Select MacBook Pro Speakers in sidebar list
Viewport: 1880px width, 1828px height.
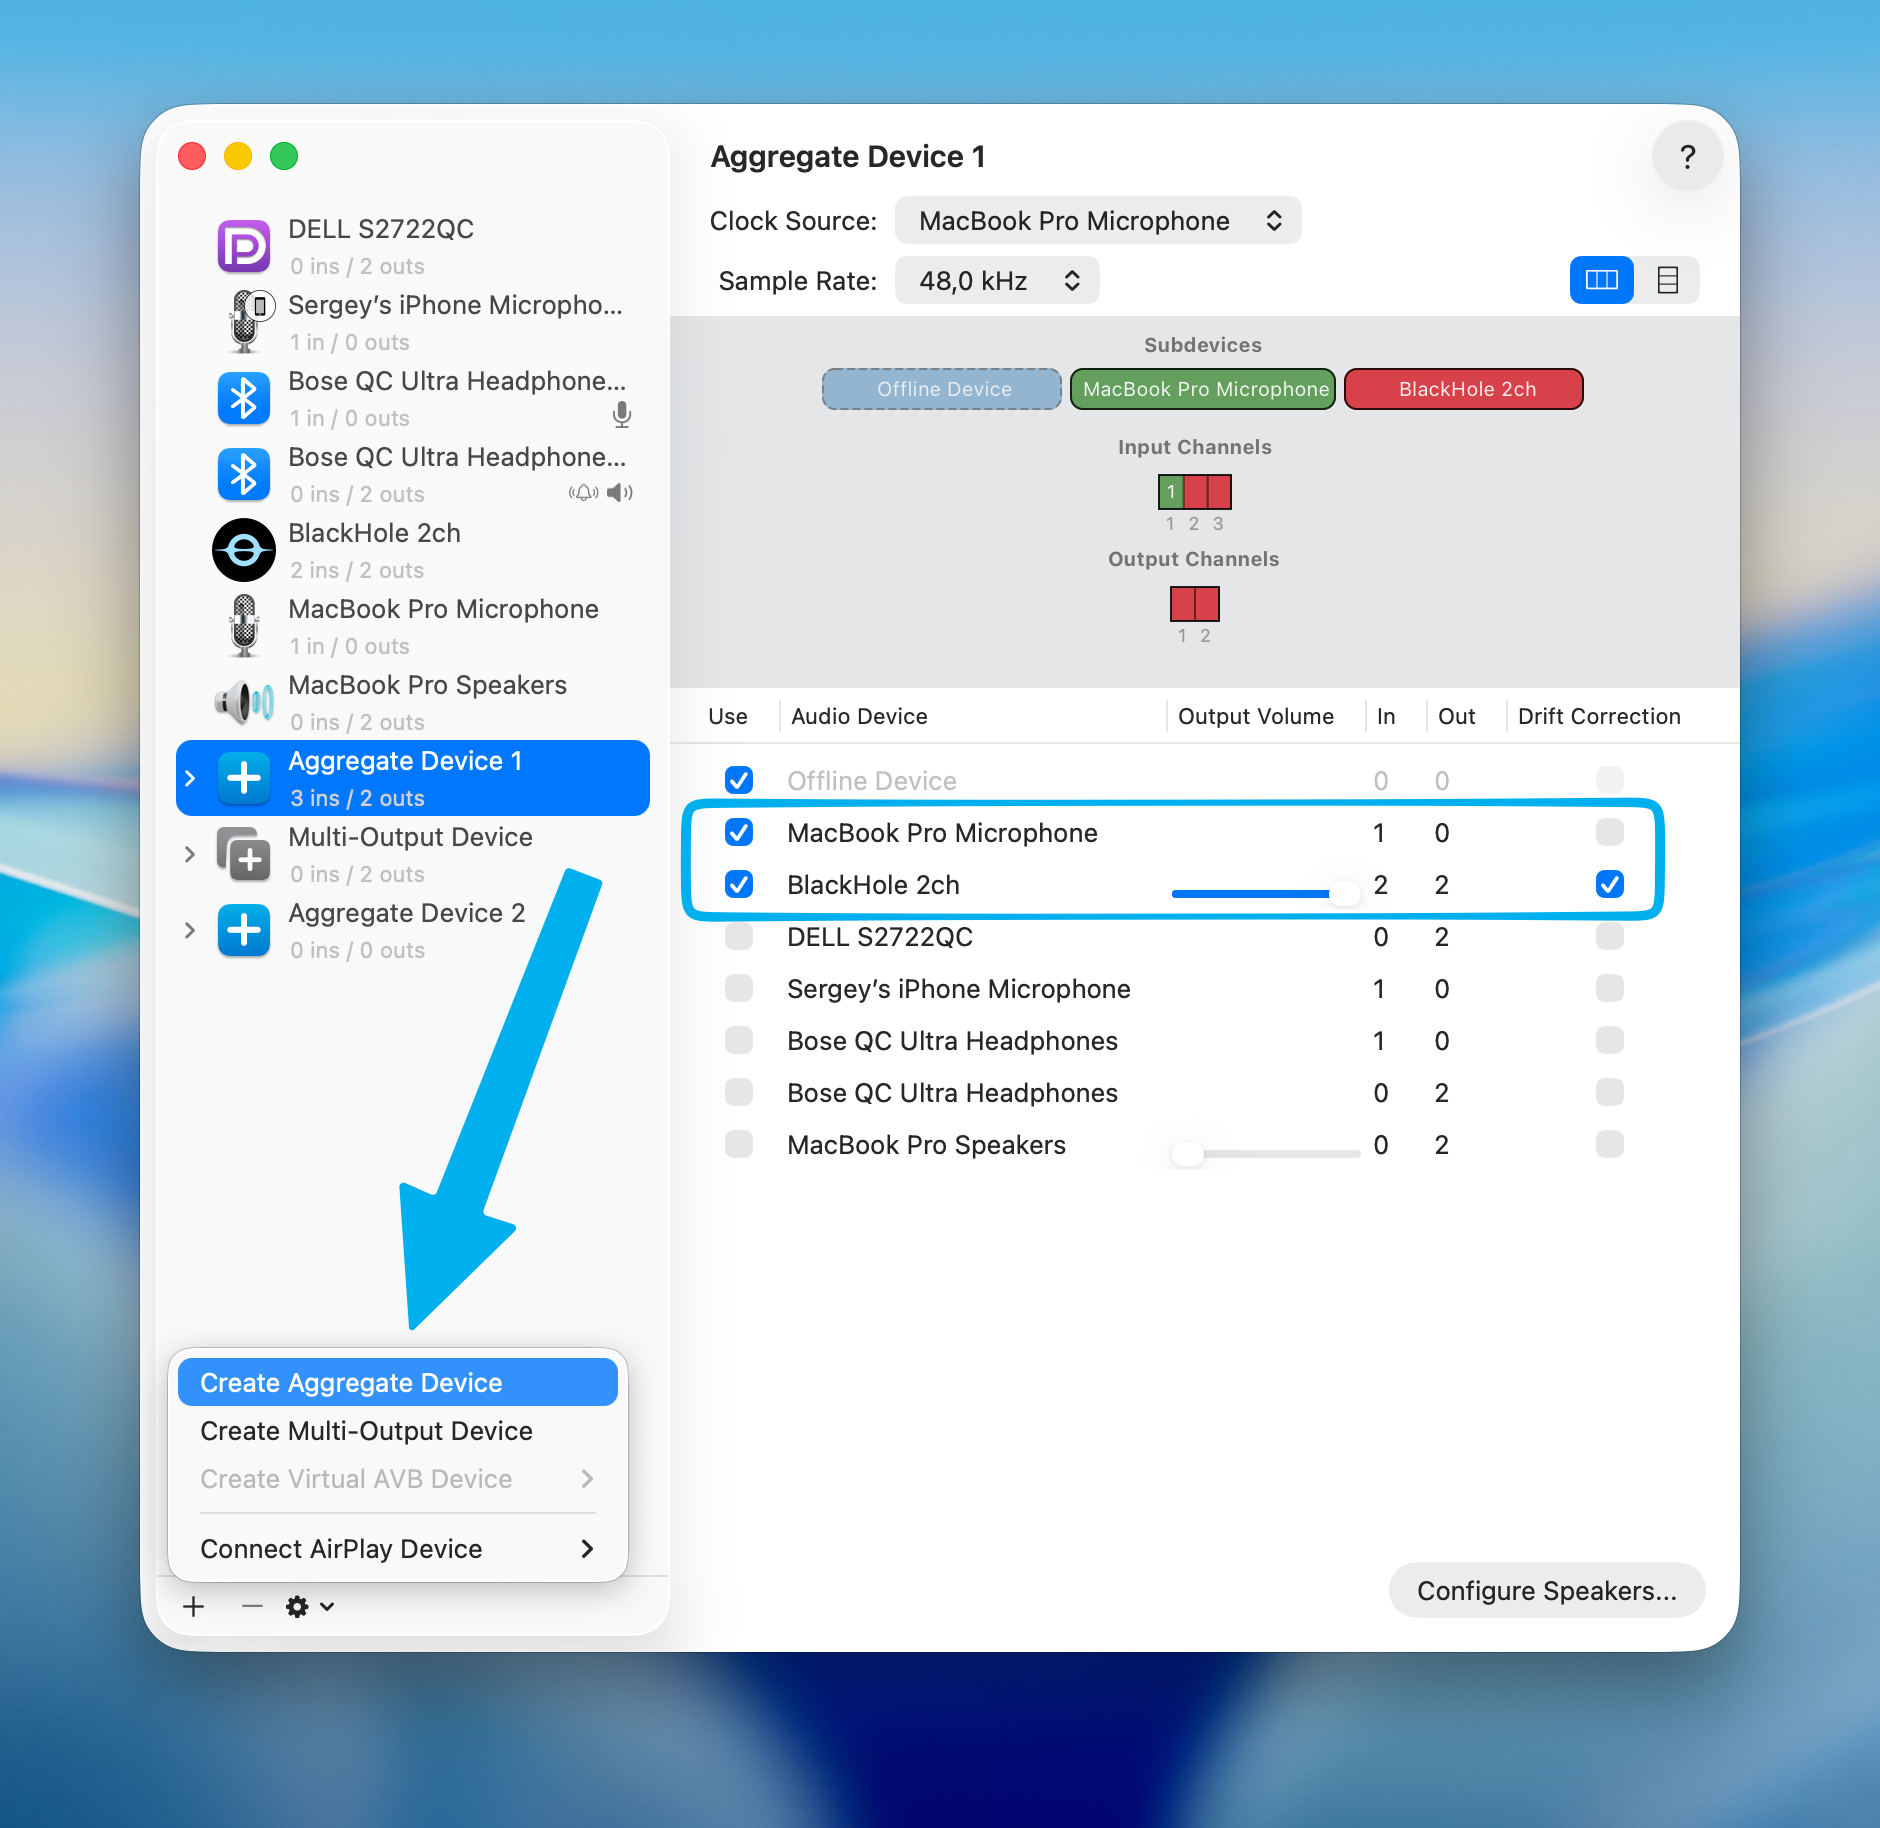coord(413,702)
